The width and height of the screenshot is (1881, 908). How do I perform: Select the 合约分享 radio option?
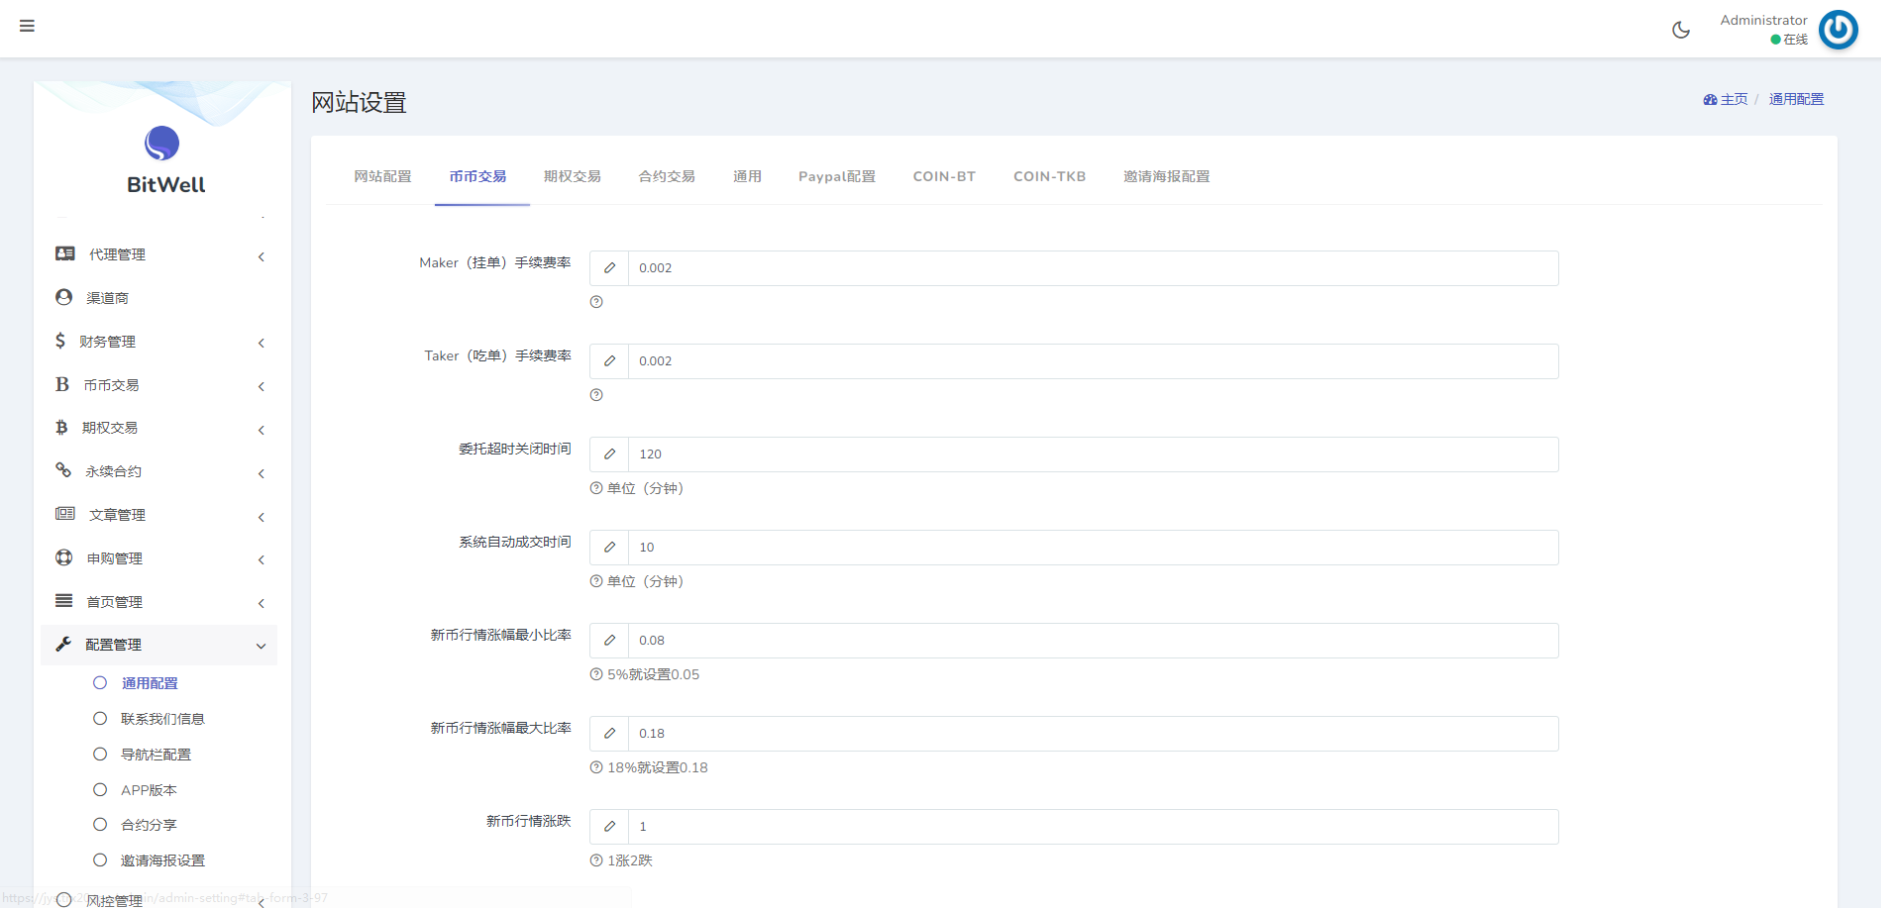coord(99,824)
